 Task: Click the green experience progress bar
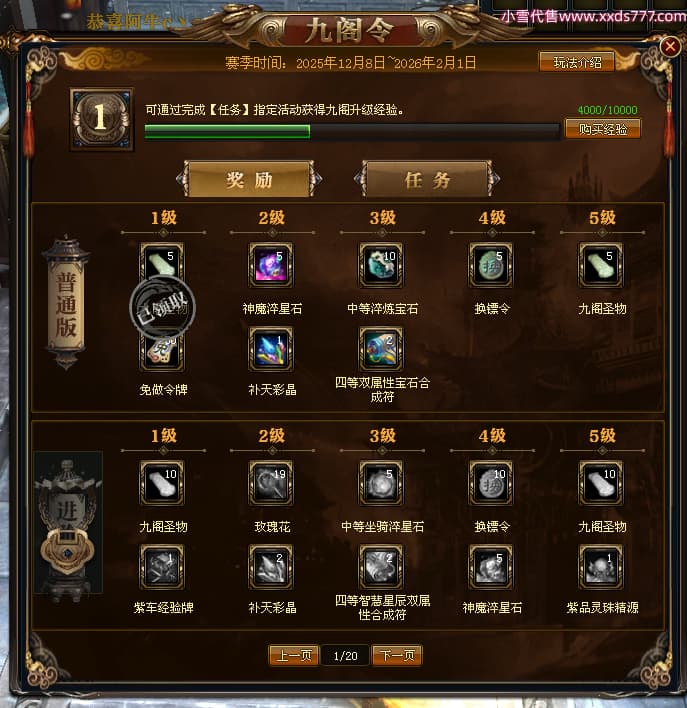(352, 131)
